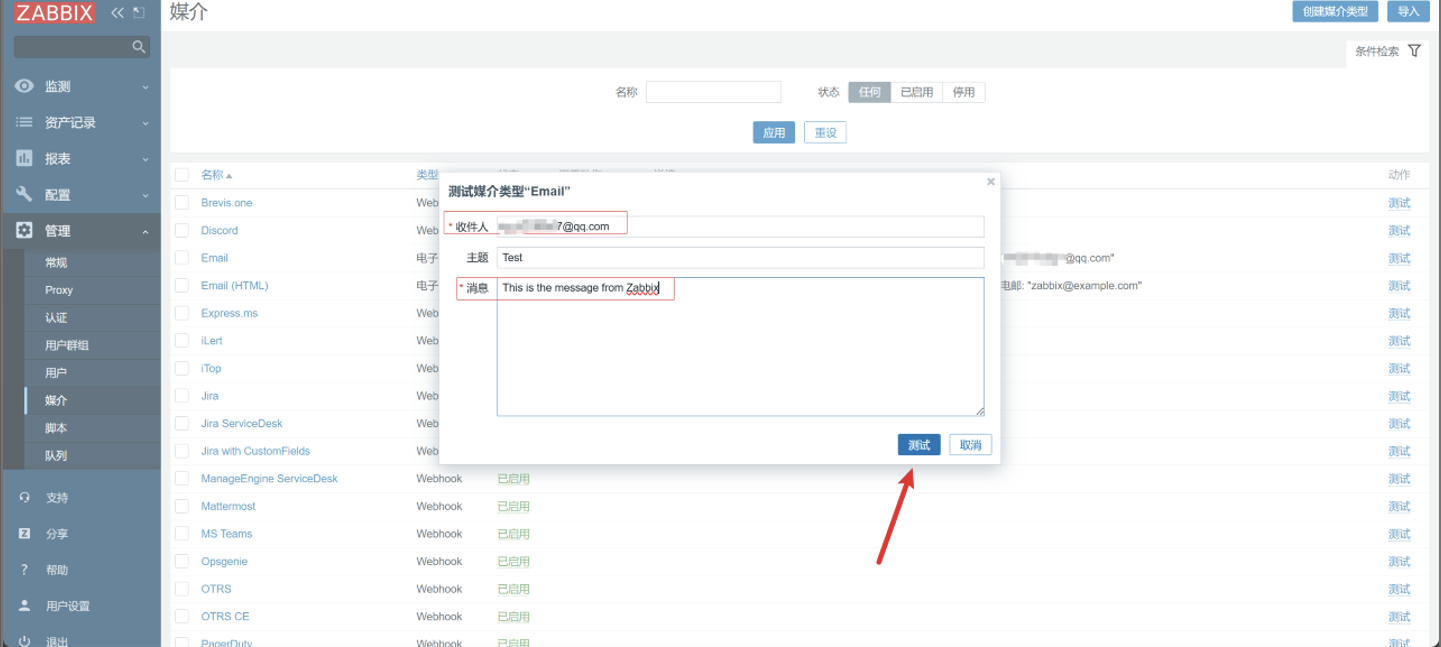Select 已启用 status filter

coord(916,92)
